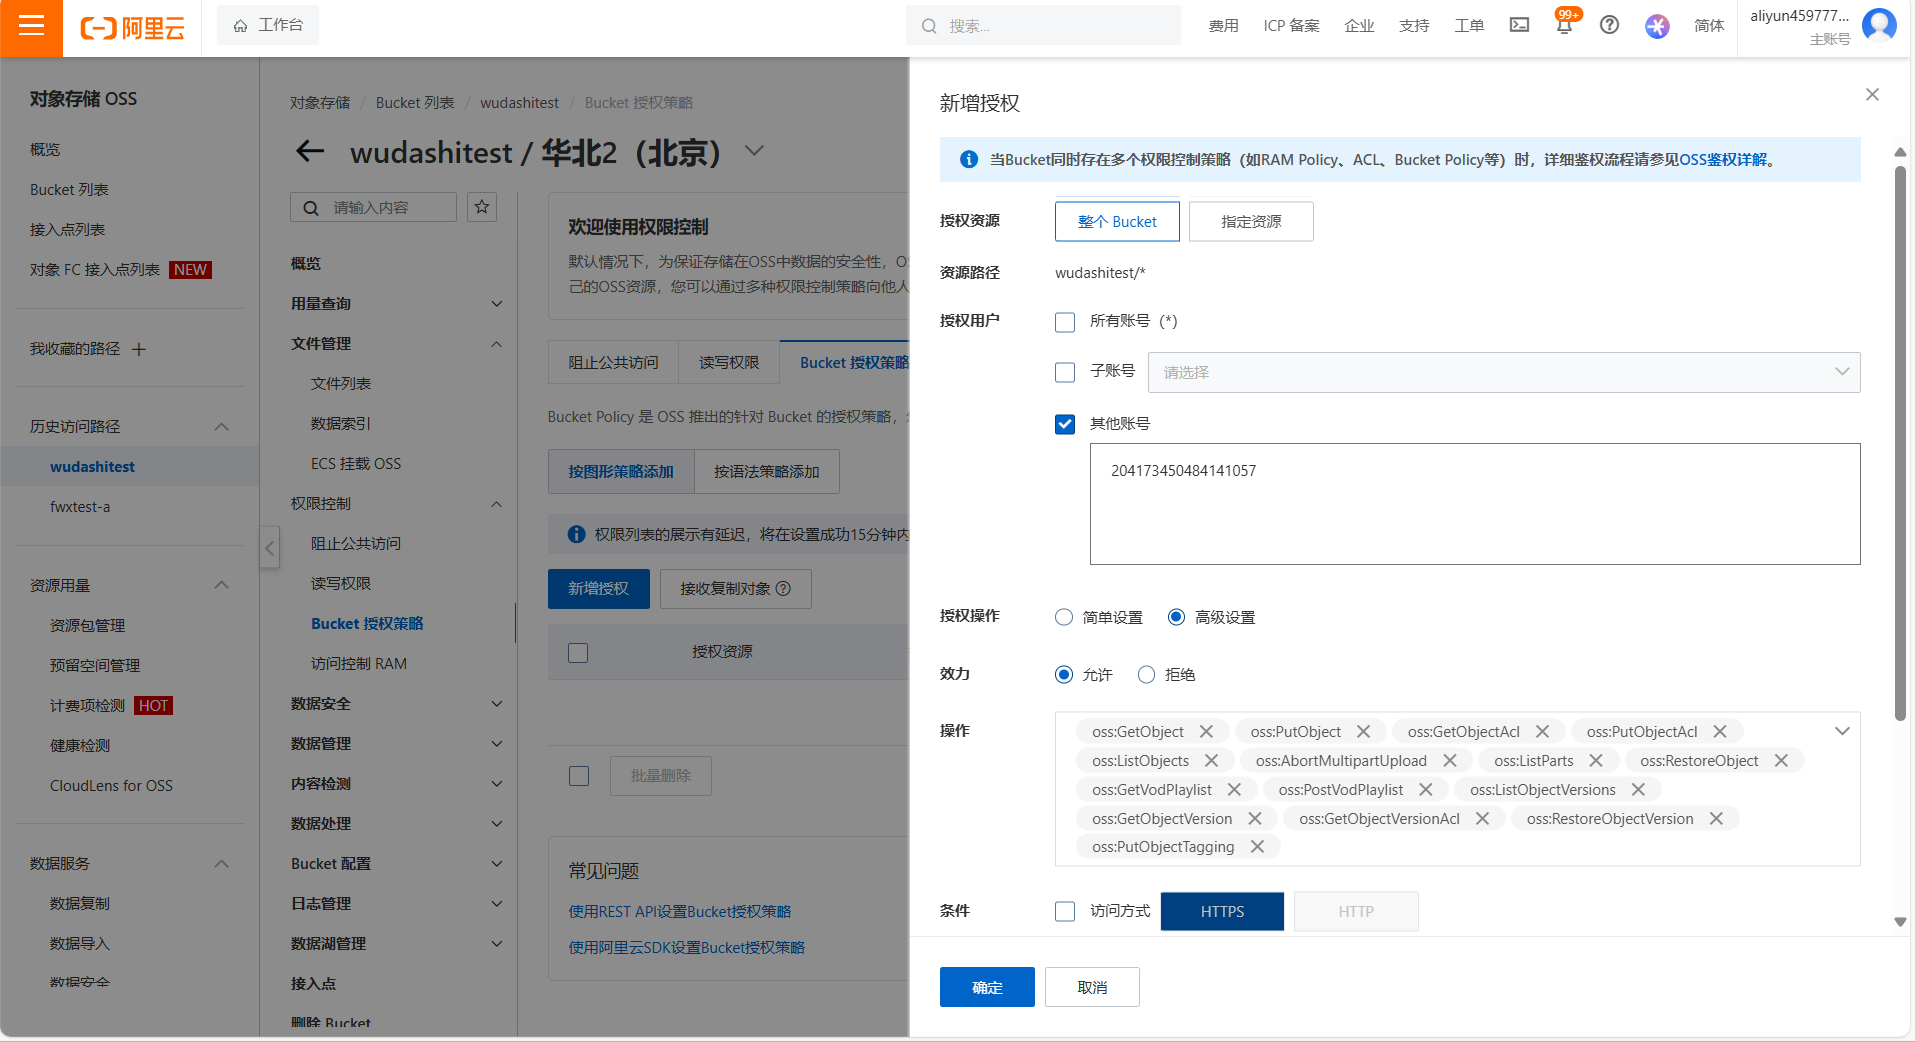Switch to 按语法策略添加 tab
Screen dimensions: 1915x1042
[x=767, y=472]
